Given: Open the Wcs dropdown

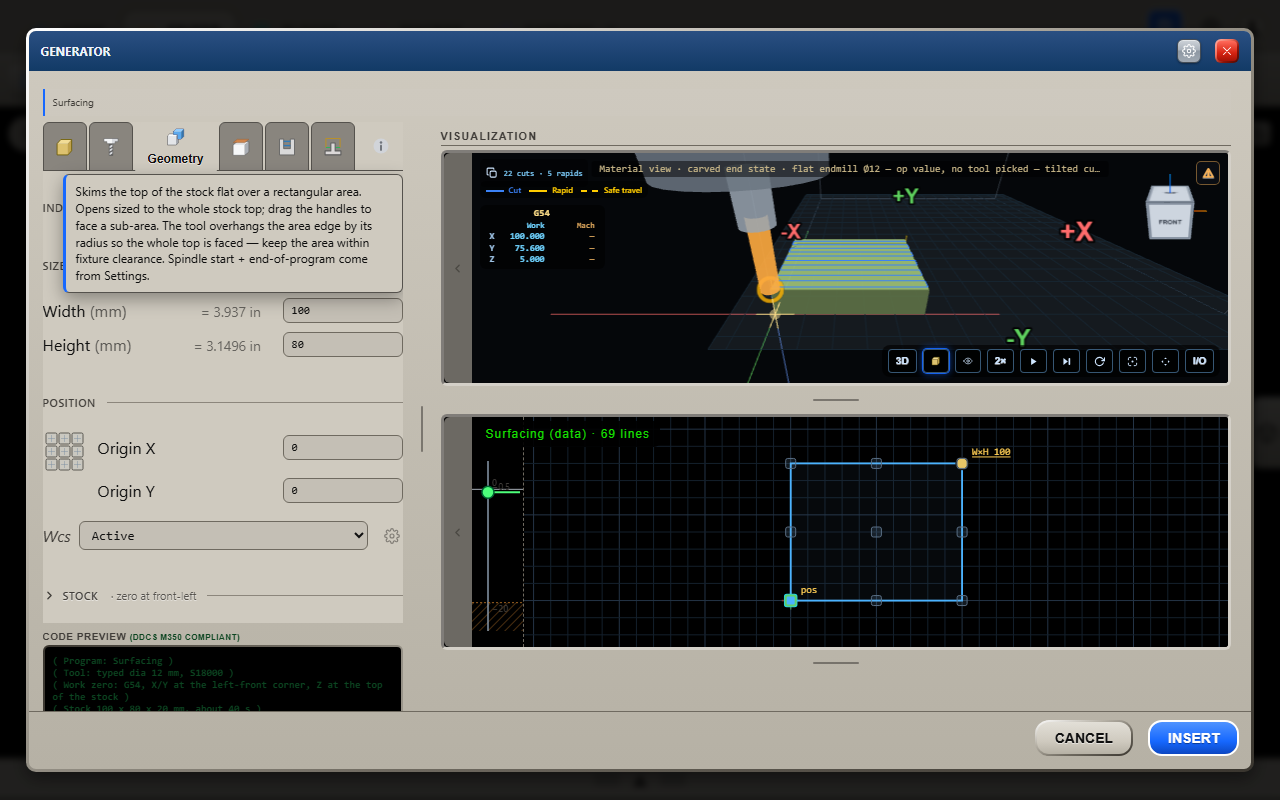Looking at the screenshot, I should [223, 536].
